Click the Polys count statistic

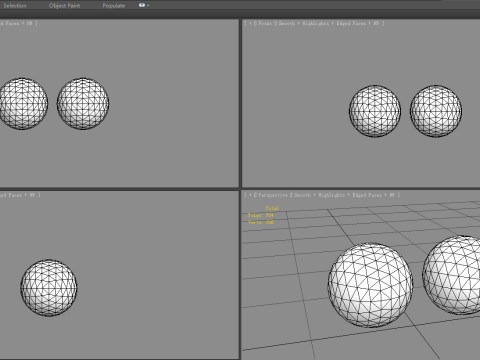tap(261, 215)
